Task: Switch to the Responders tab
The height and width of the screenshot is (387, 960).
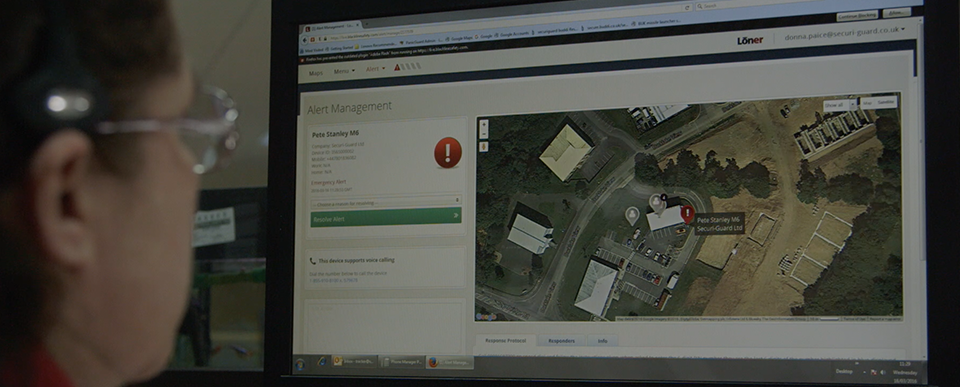Action: [561, 340]
